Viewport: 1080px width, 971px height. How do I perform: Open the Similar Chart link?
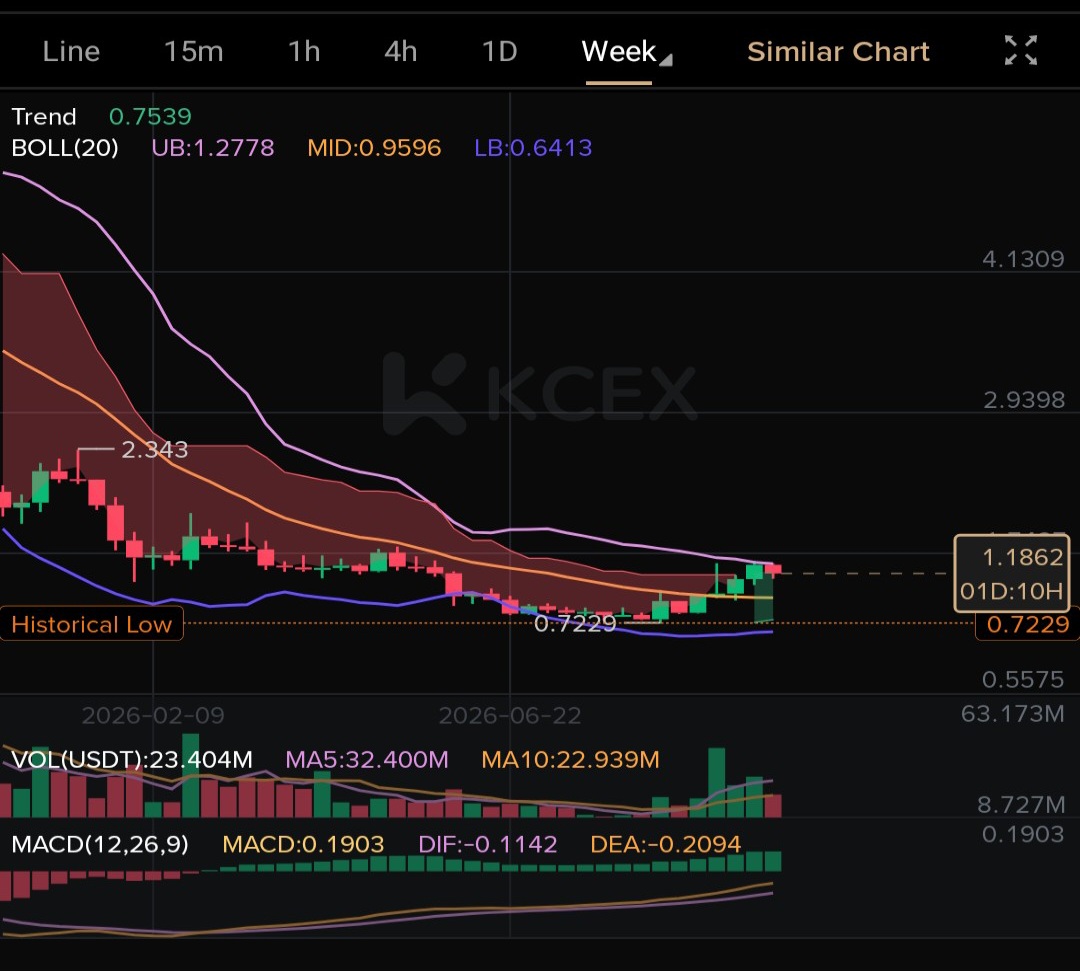838,52
